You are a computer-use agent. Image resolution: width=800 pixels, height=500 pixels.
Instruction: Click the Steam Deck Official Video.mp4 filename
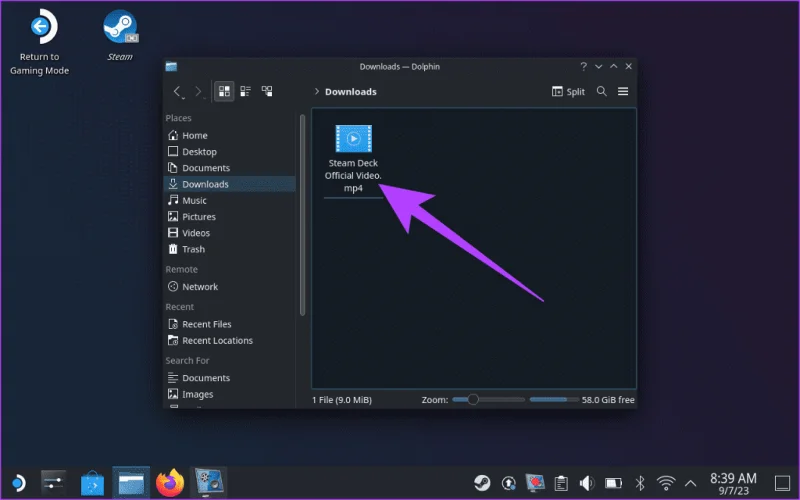(x=353, y=176)
